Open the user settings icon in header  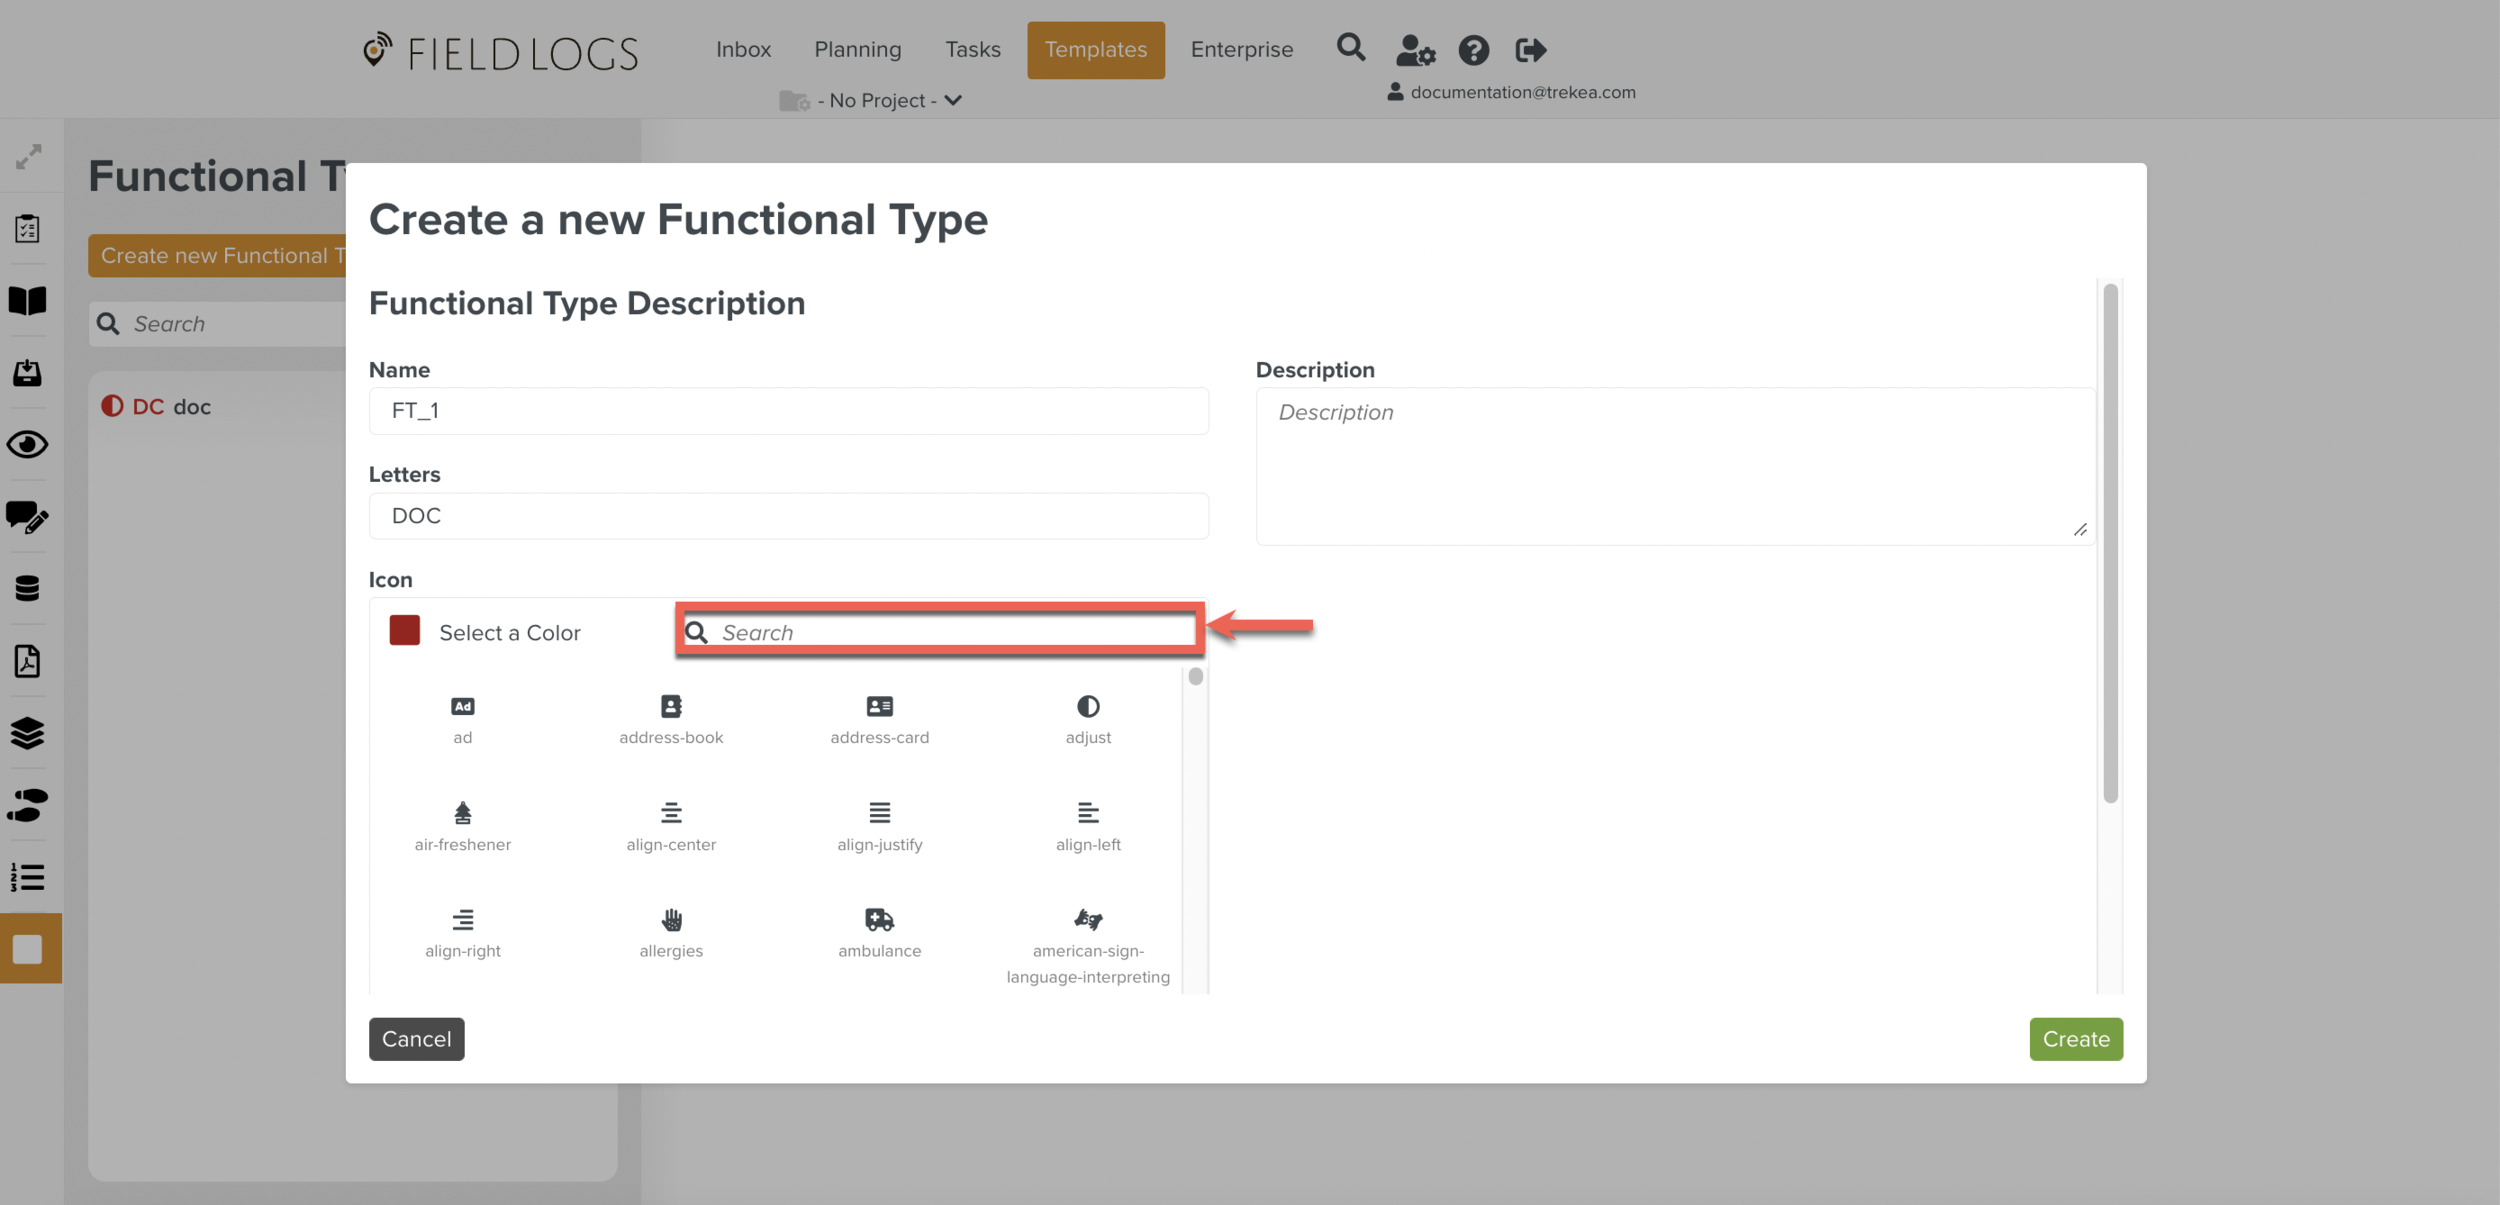point(1415,50)
